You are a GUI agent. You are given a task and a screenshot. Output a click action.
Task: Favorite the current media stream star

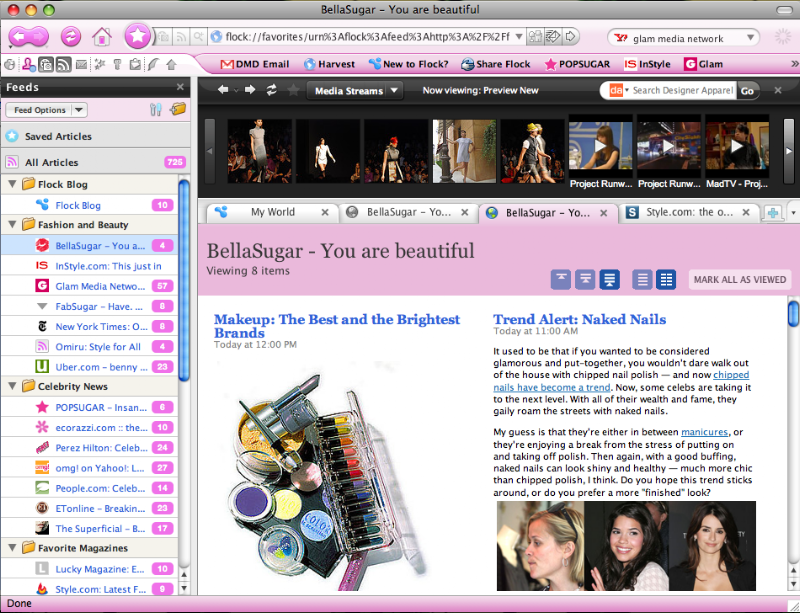(x=293, y=90)
